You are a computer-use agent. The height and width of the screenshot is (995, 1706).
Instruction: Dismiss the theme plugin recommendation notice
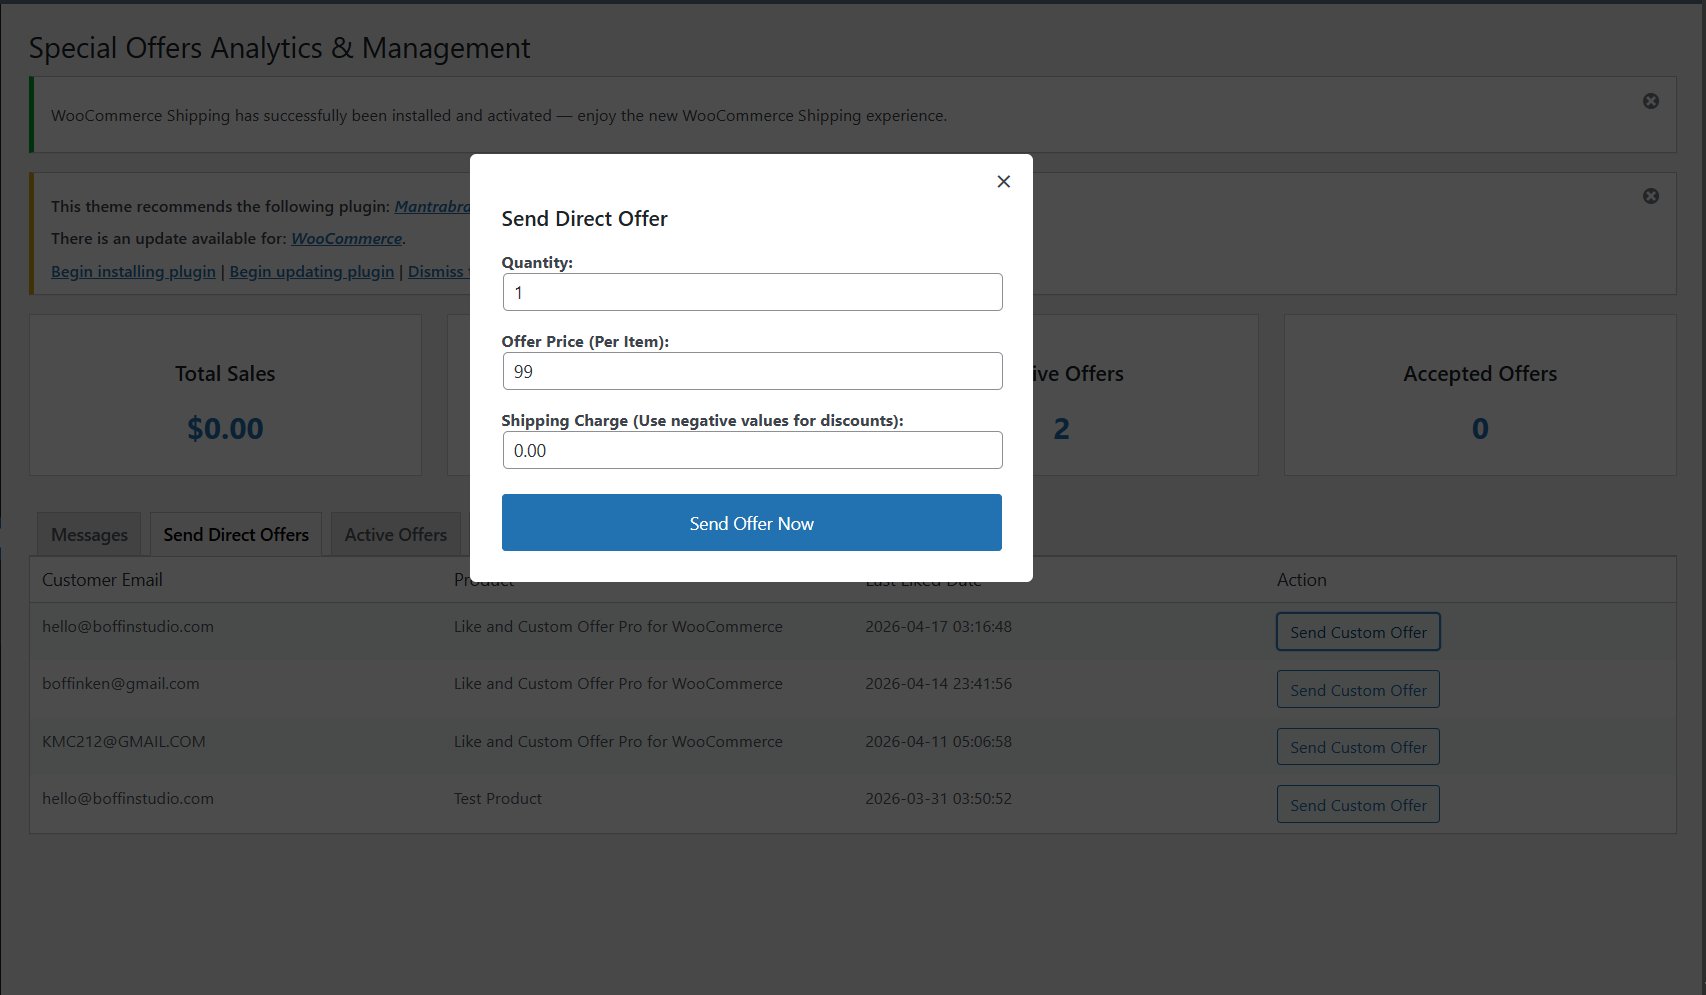point(1650,196)
